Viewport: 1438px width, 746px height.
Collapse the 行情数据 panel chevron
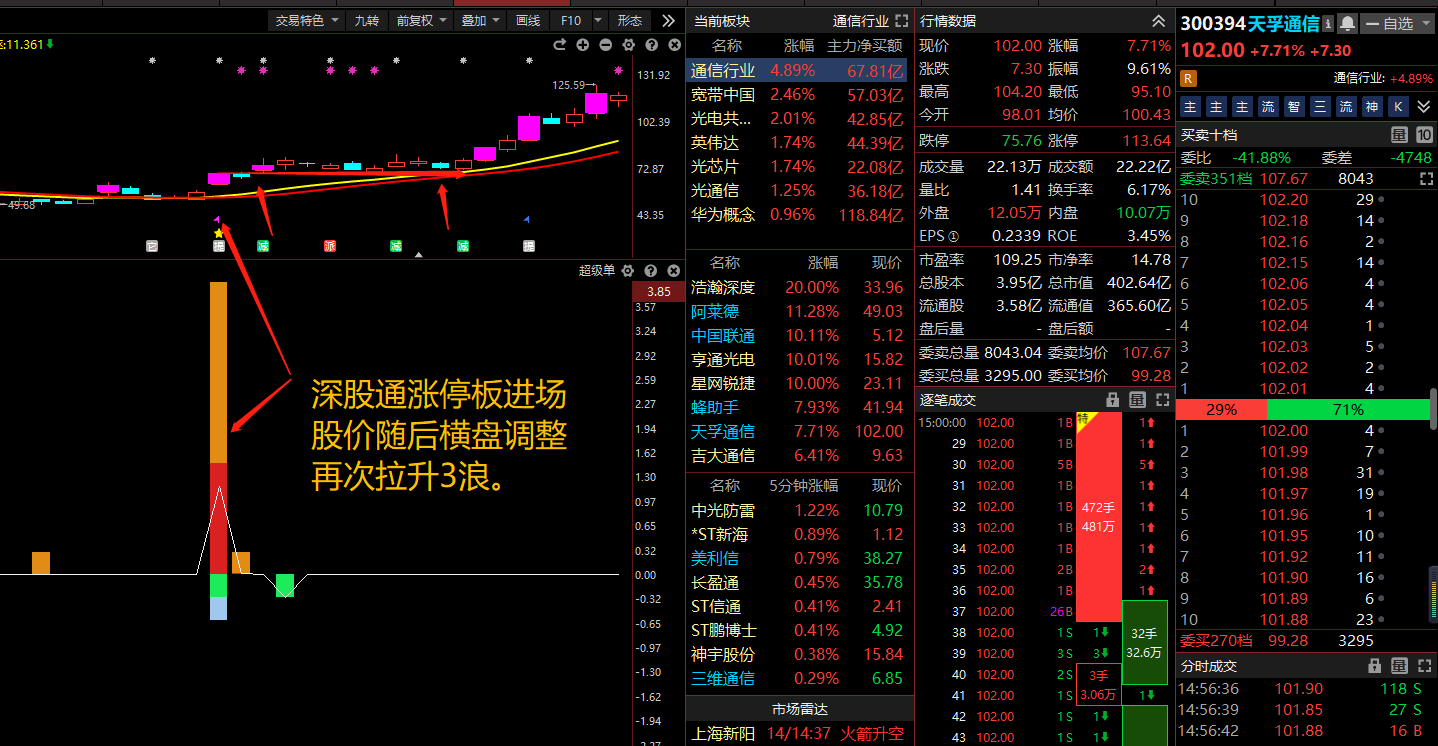point(1159,20)
